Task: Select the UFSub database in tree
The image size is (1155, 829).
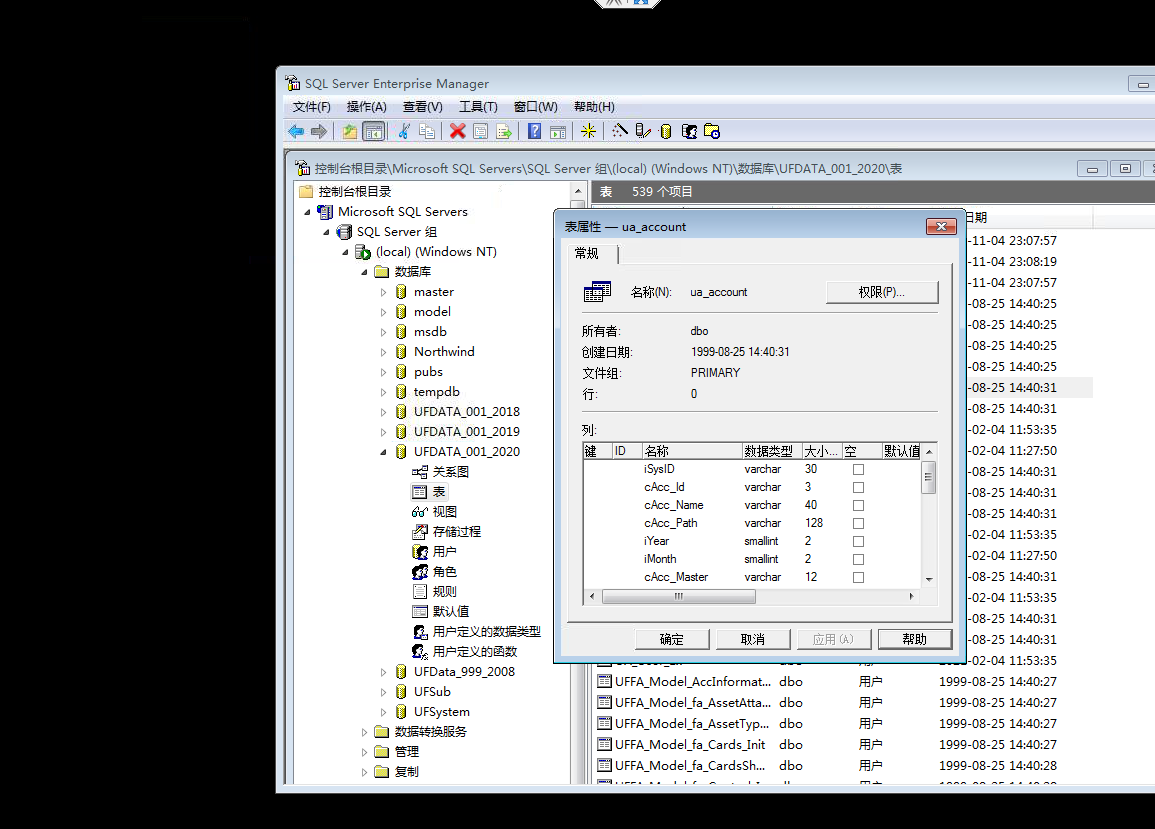Action: coord(432,692)
